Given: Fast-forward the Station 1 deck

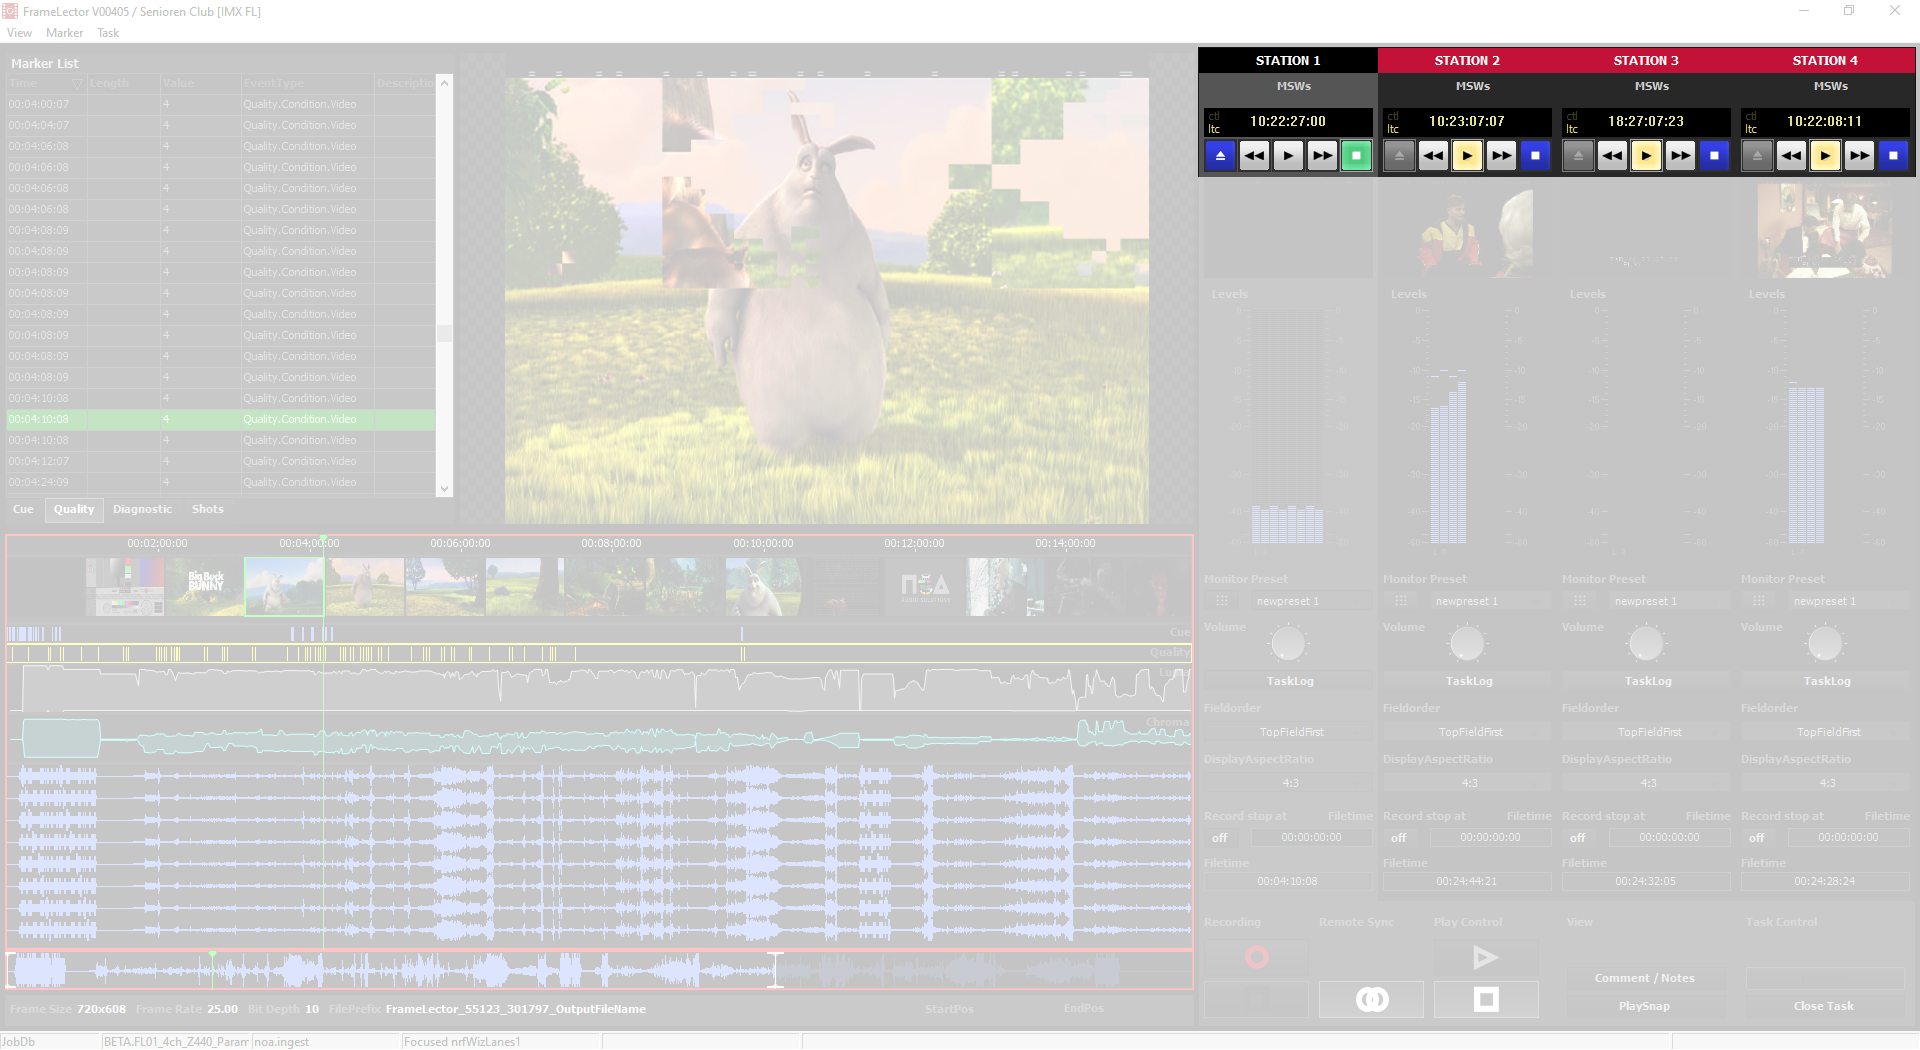Looking at the screenshot, I should coord(1322,156).
